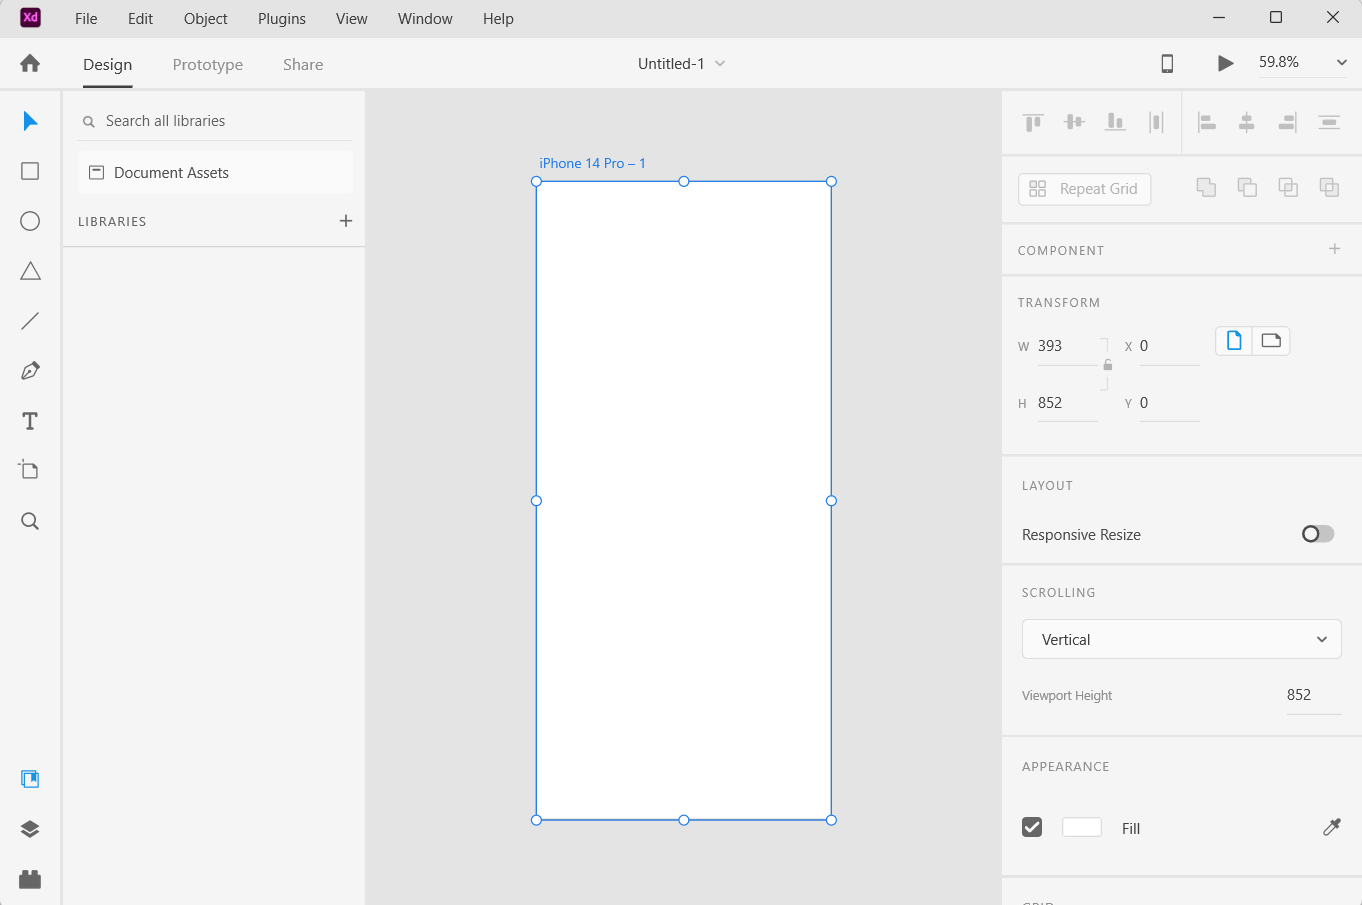Open the Layers panel
Viewport: 1362px width, 905px height.
[x=30, y=828]
